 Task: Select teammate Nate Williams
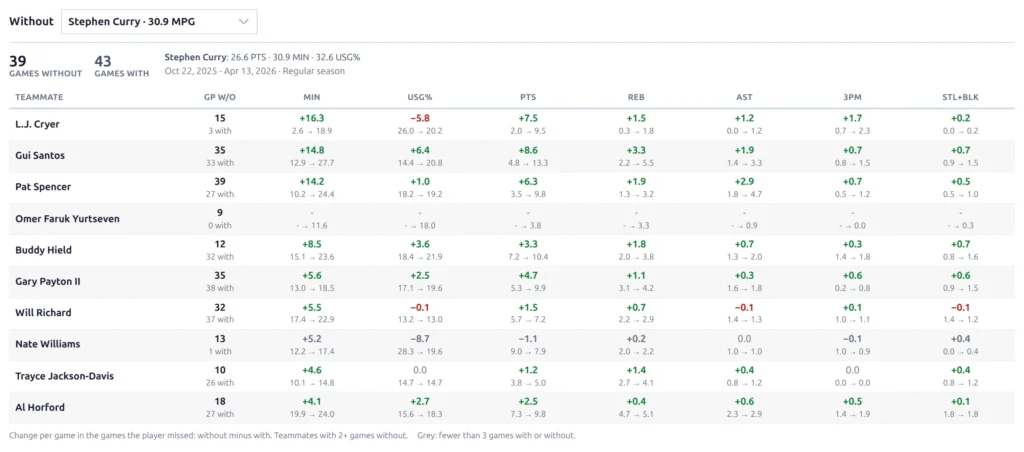(x=47, y=344)
